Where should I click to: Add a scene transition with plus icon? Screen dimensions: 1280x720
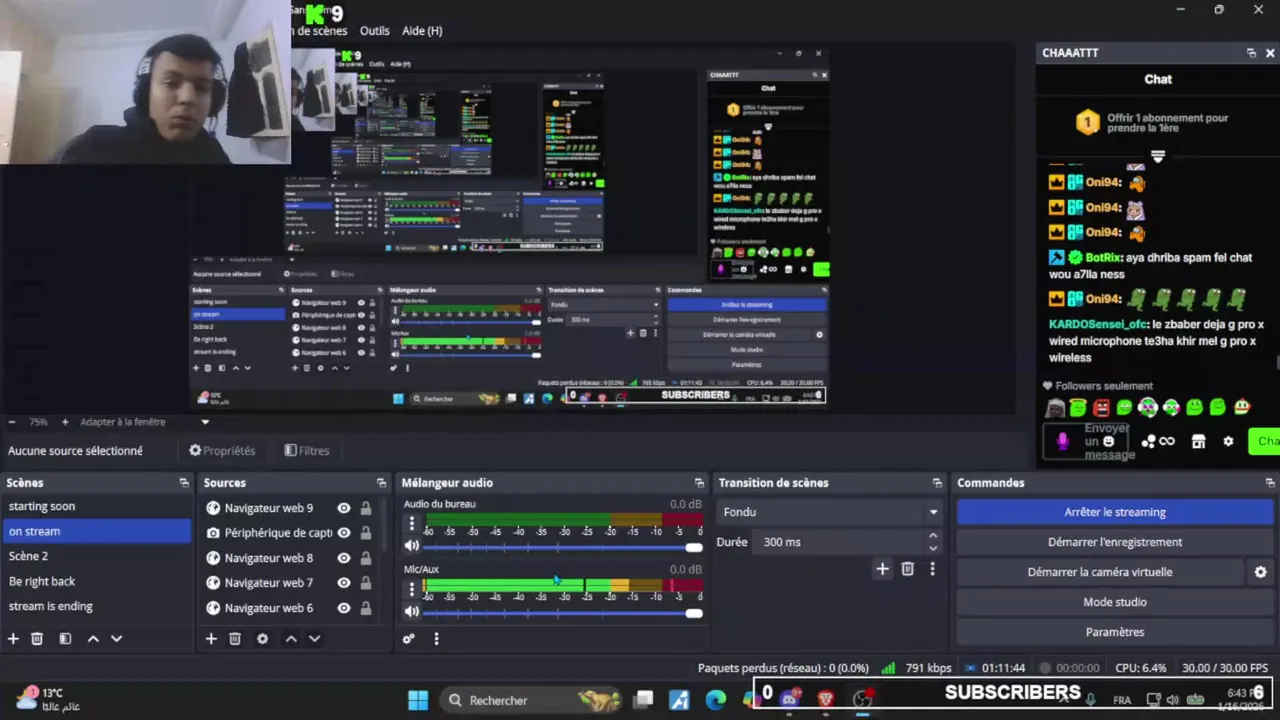[882, 569]
